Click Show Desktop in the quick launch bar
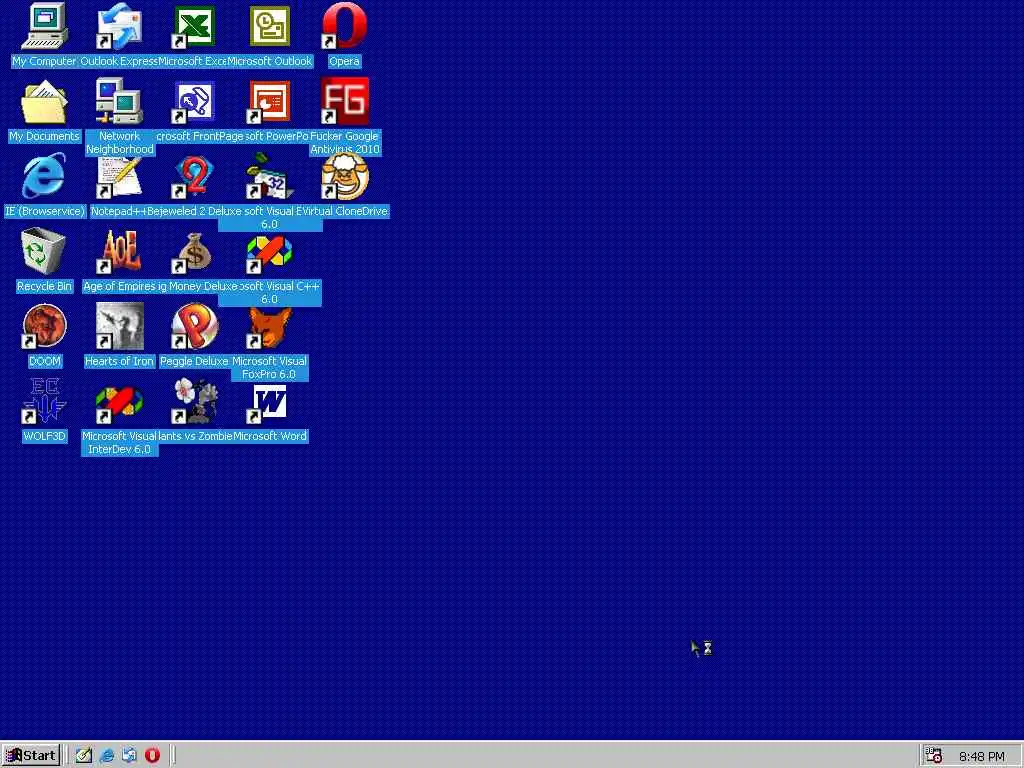The image size is (1024, 768). click(x=84, y=756)
